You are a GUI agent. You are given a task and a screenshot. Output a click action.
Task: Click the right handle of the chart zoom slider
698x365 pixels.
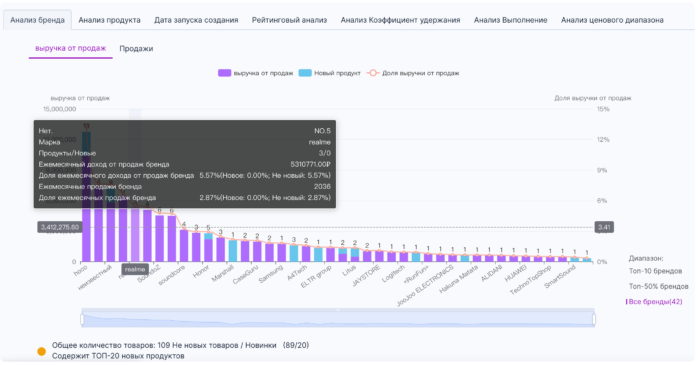click(594, 320)
